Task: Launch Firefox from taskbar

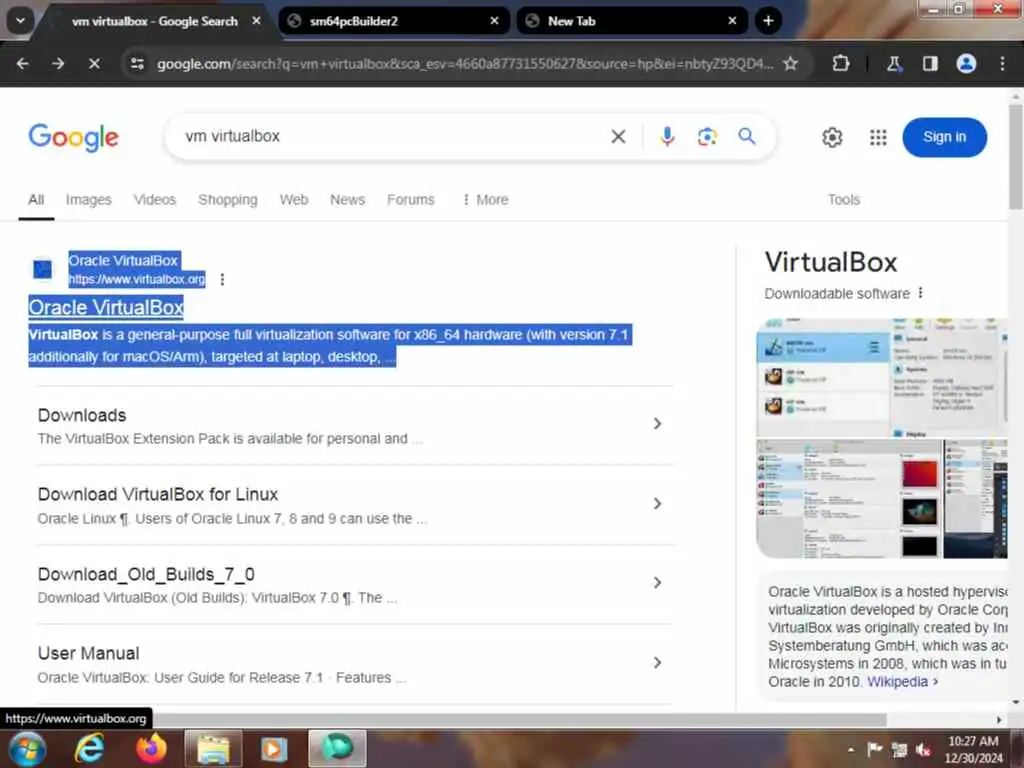Action: click(151, 748)
